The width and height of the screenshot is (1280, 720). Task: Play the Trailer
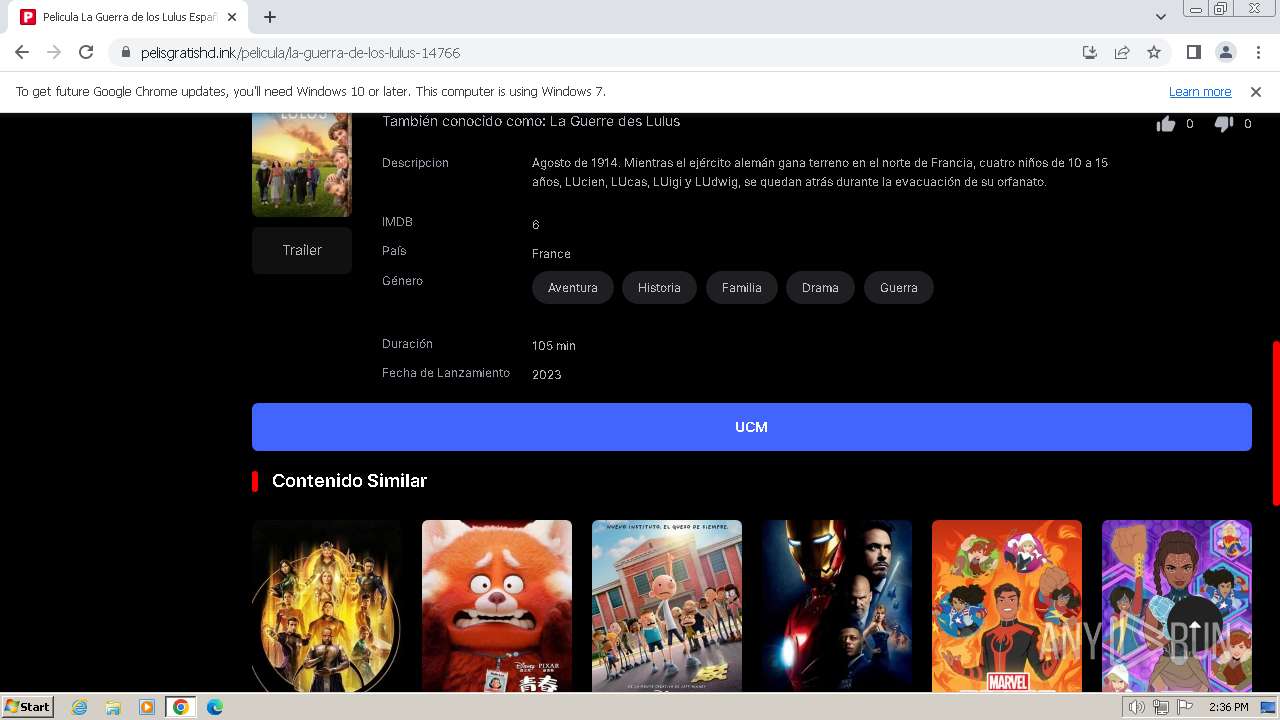(x=302, y=250)
